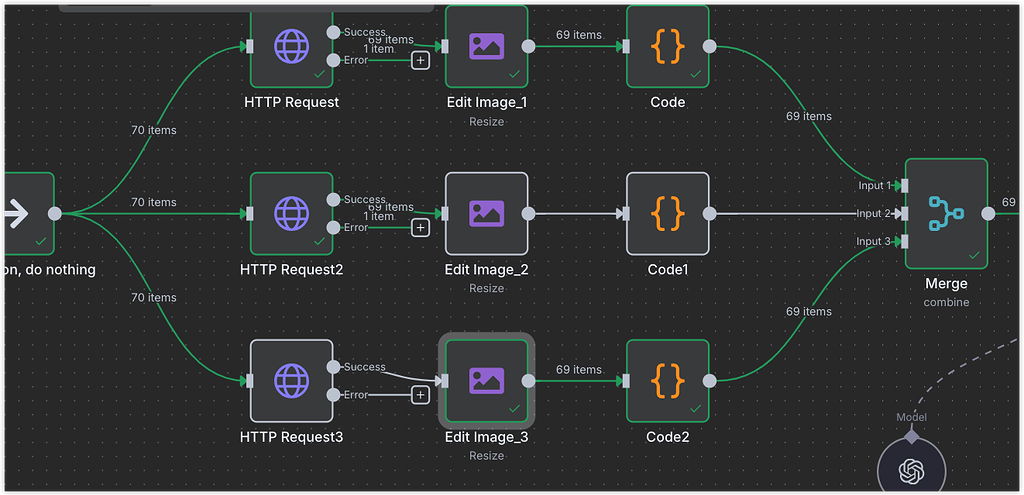Screen dimensions: 1024x495
Task: Click the Model diamond connector
Action: 911,436
